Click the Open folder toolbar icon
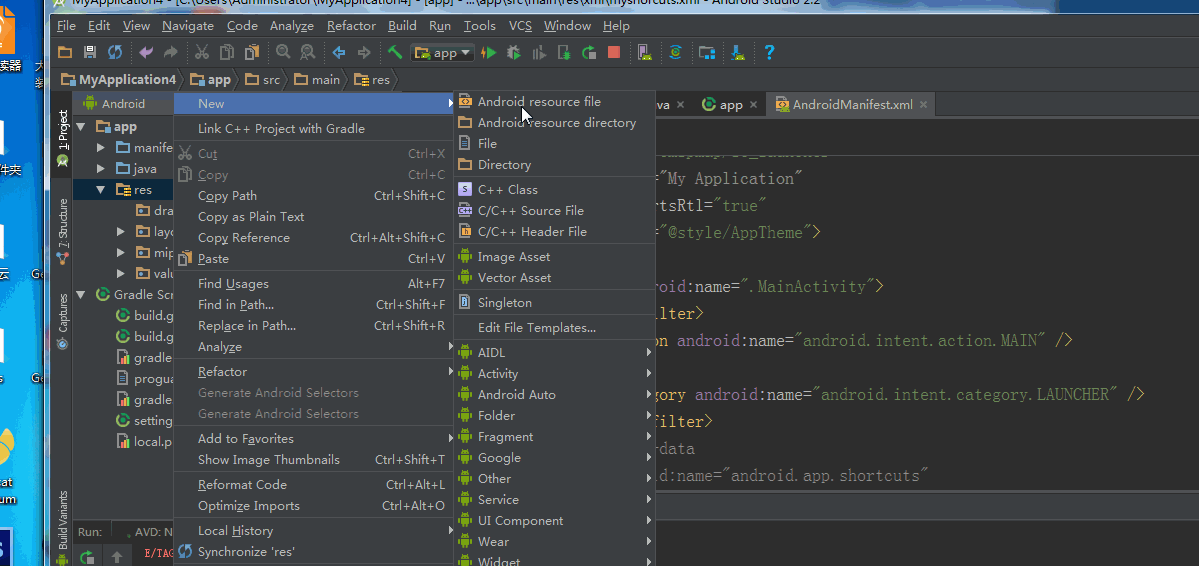 click(65, 52)
